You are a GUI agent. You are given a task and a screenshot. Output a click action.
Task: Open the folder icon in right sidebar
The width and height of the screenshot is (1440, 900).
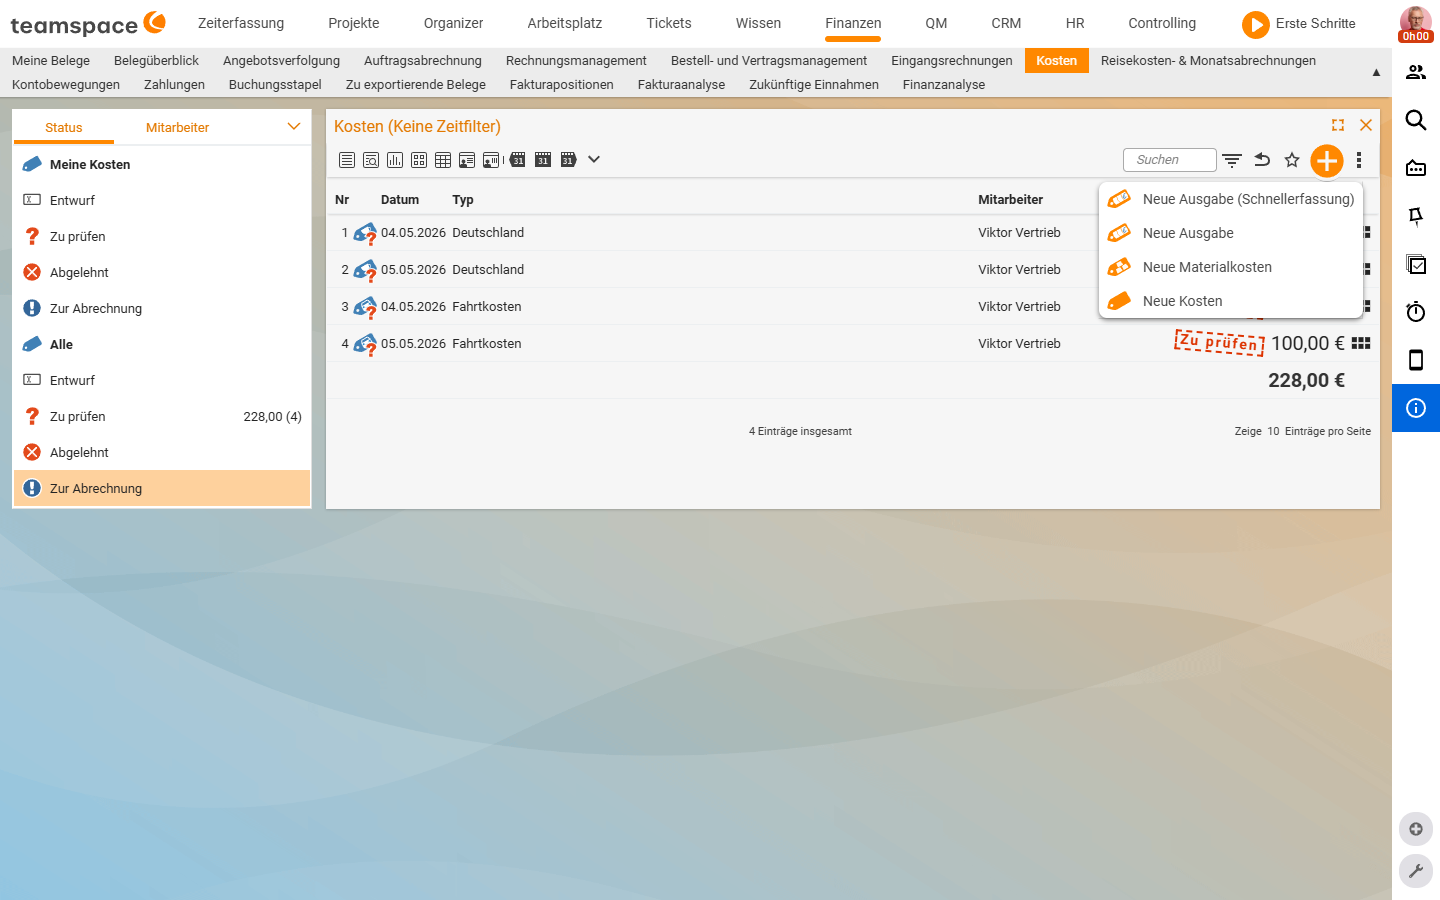(x=1416, y=168)
